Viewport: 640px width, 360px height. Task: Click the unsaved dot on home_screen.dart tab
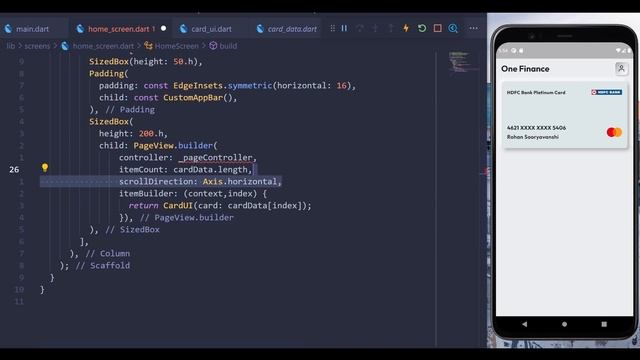163,29
